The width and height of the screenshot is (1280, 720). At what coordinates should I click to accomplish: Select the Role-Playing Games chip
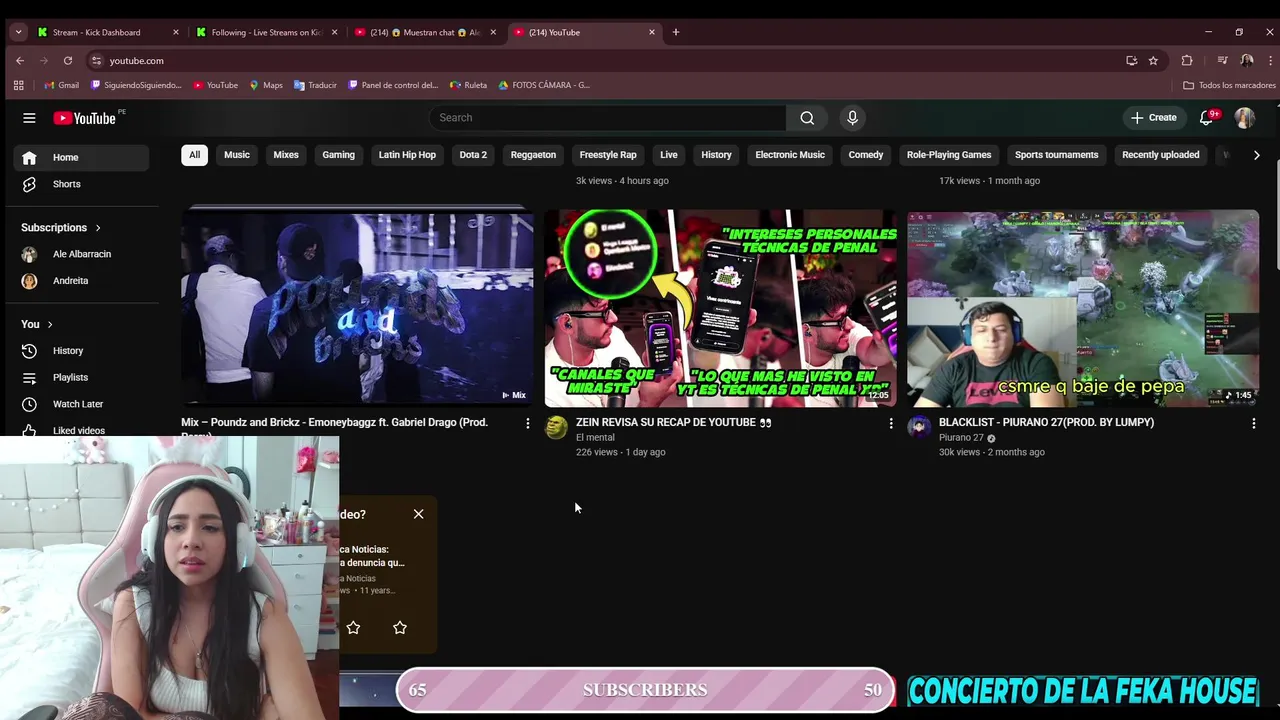pos(949,155)
